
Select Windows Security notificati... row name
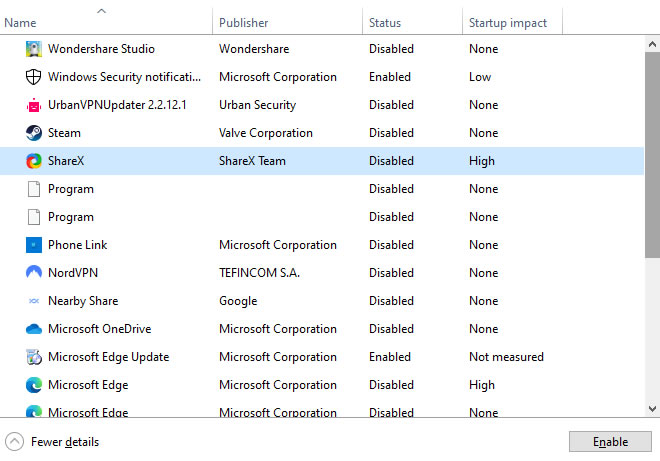click(125, 77)
